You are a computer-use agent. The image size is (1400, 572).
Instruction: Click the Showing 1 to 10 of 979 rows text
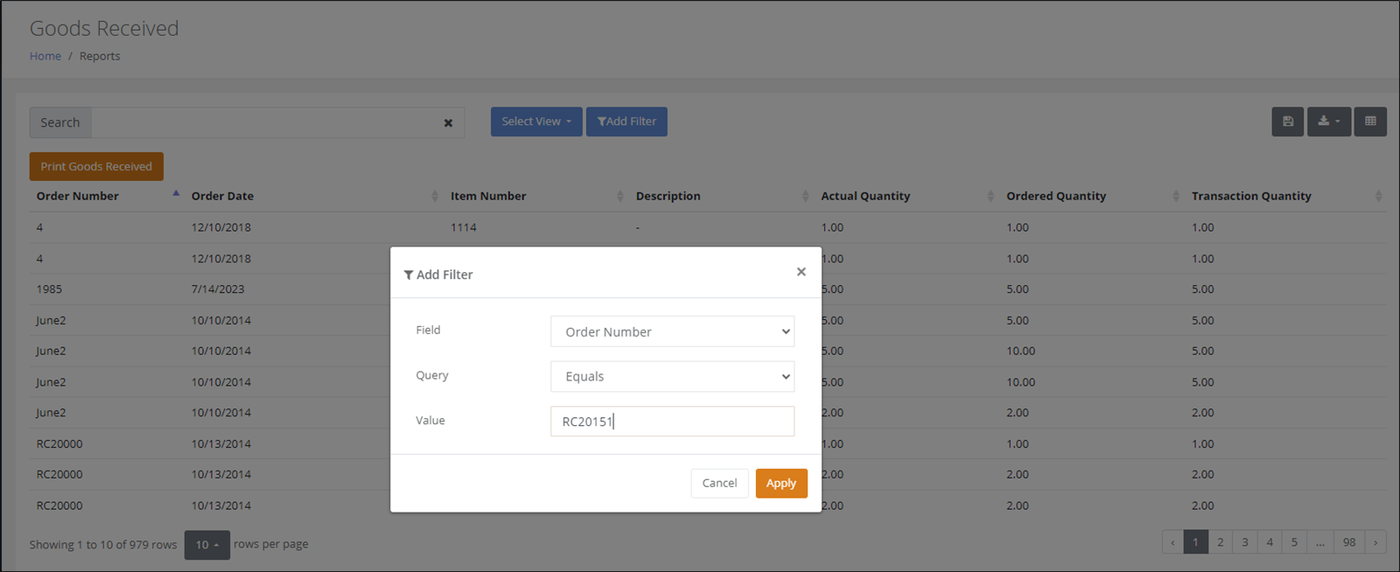103,545
